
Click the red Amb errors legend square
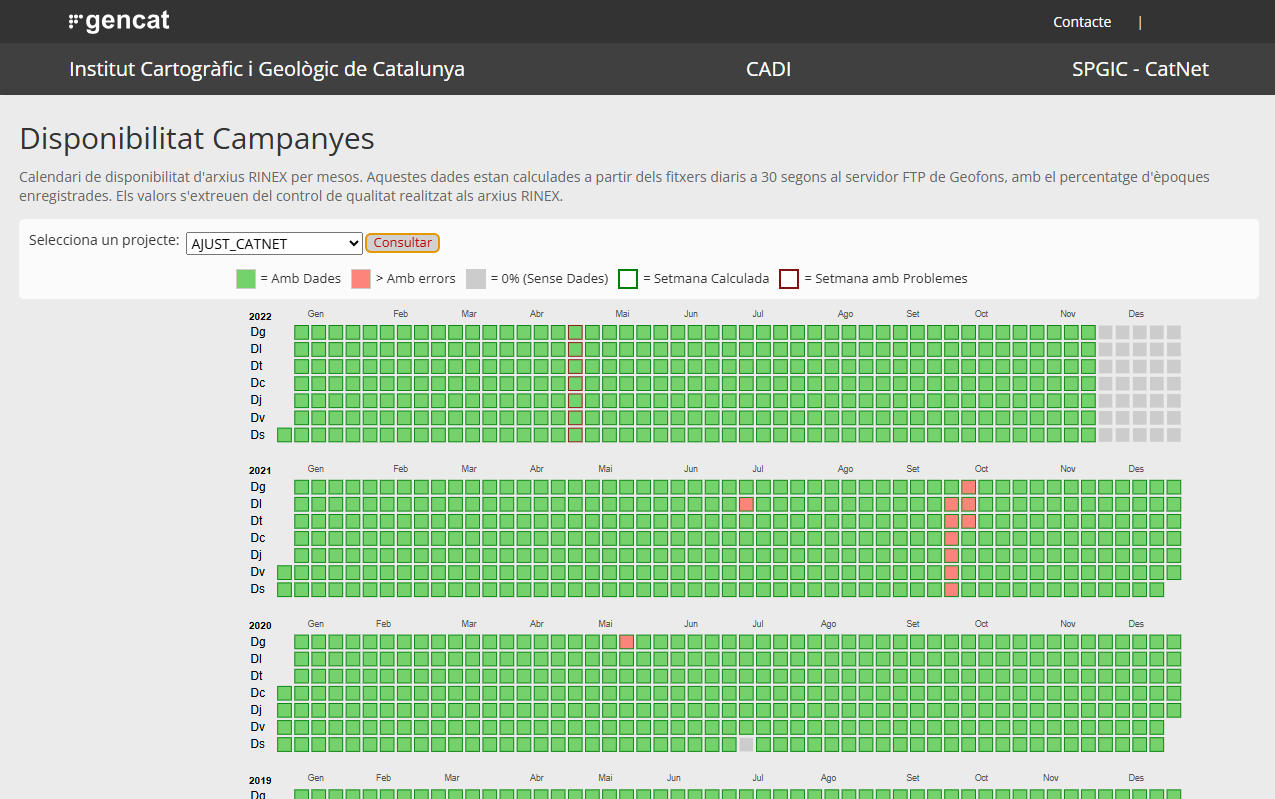pyautogui.click(x=361, y=279)
